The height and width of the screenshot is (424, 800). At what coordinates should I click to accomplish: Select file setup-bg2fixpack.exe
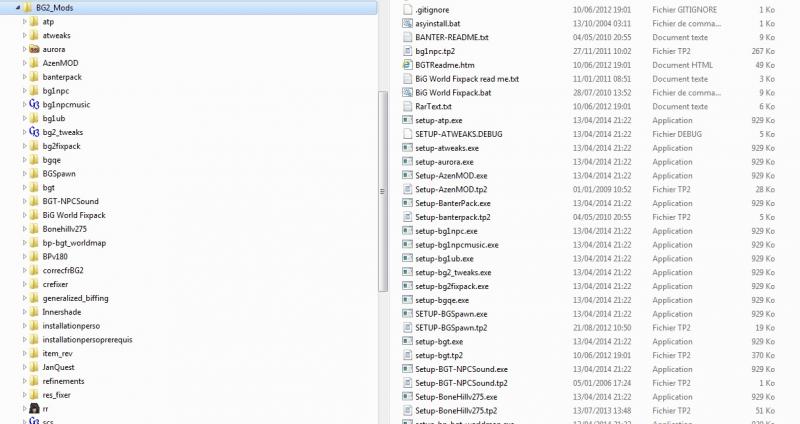pos(452,286)
